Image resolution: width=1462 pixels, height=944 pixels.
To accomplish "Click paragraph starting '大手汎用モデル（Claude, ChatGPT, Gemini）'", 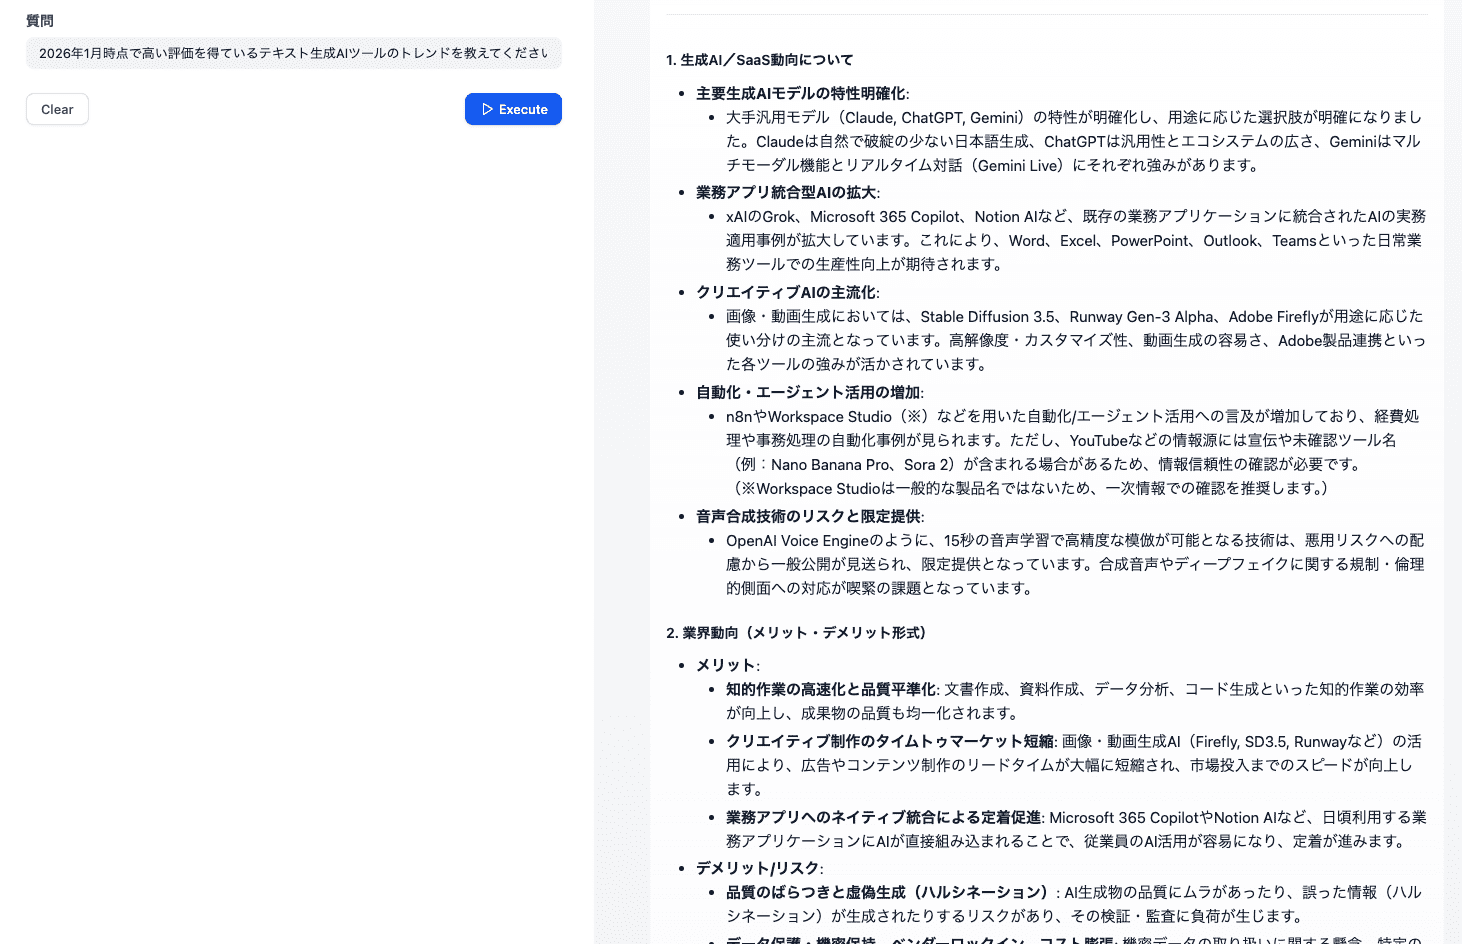I will 1074,141.
